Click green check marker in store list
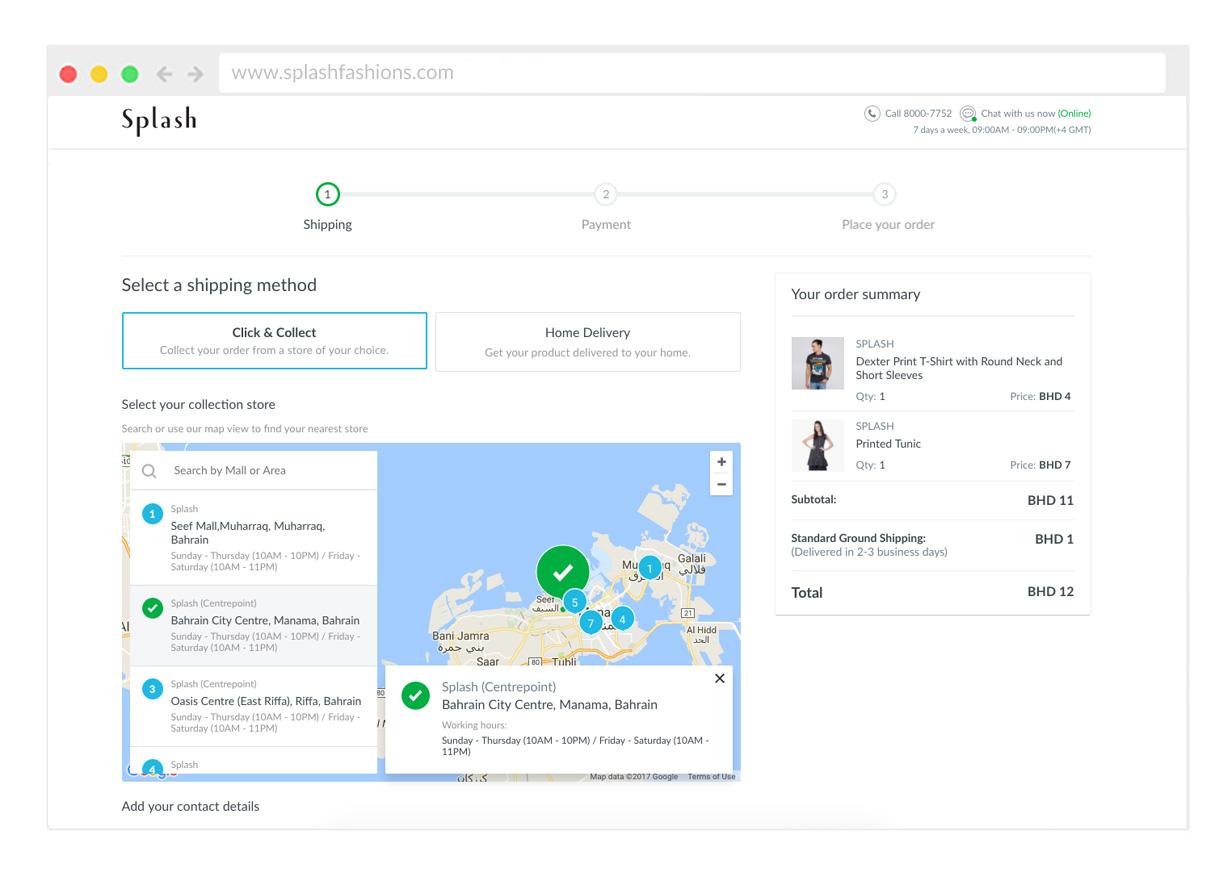Image resolution: width=1224 pixels, height=880 pixels. coord(152,608)
